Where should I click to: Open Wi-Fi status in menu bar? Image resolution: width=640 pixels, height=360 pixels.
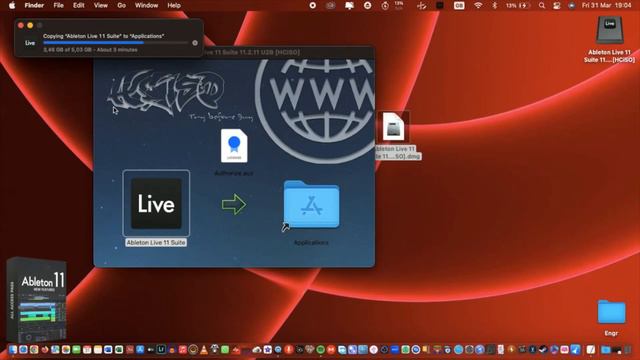pos(478,5)
